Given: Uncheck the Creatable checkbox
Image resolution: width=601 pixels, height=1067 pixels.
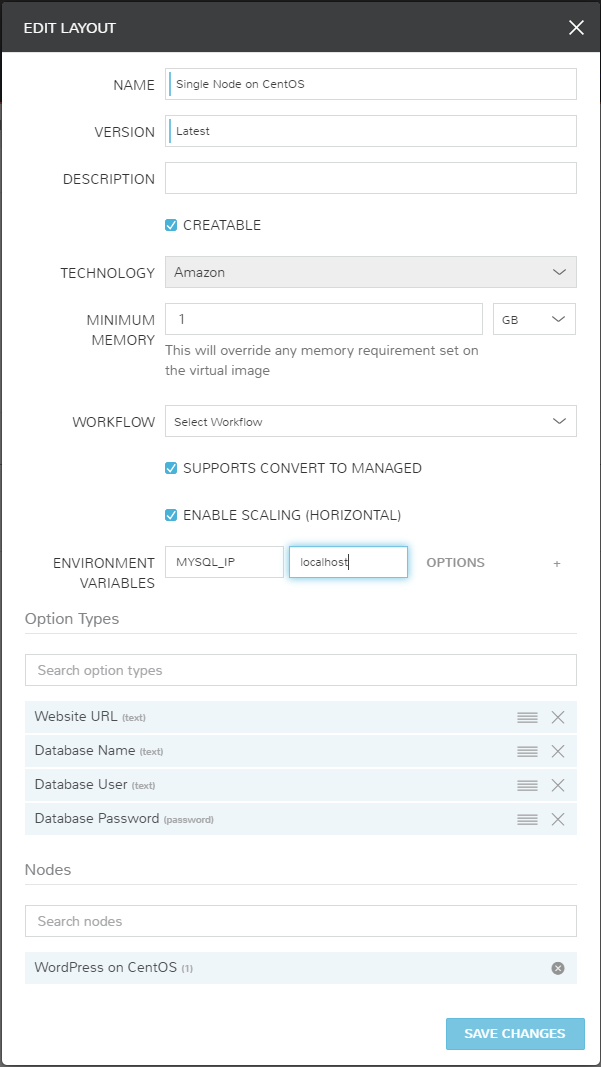Looking at the screenshot, I should click(172, 225).
